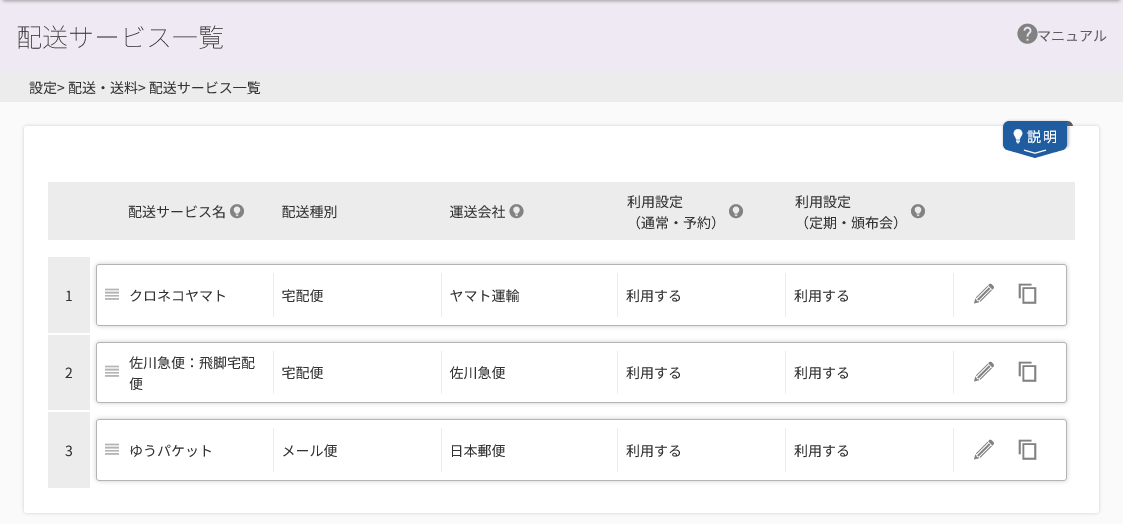Copy the 佐川急便：飛脚宅配便 service

point(1028,372)
